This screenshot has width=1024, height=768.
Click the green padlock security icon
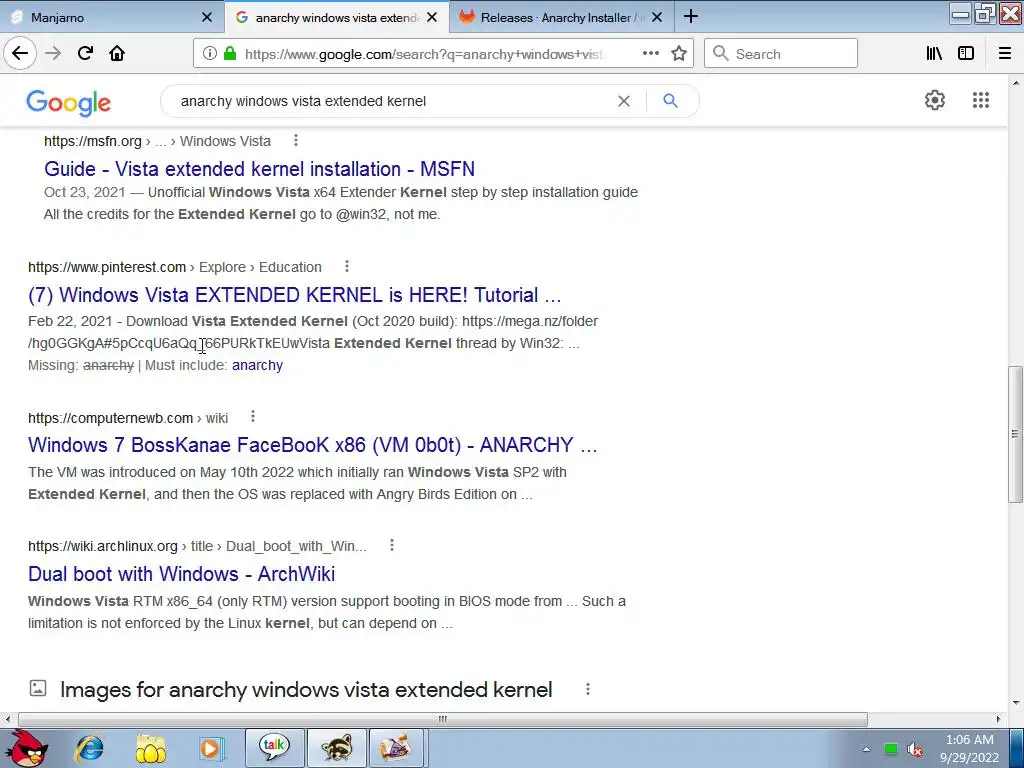pyautogui.click(x=230, y=54)
